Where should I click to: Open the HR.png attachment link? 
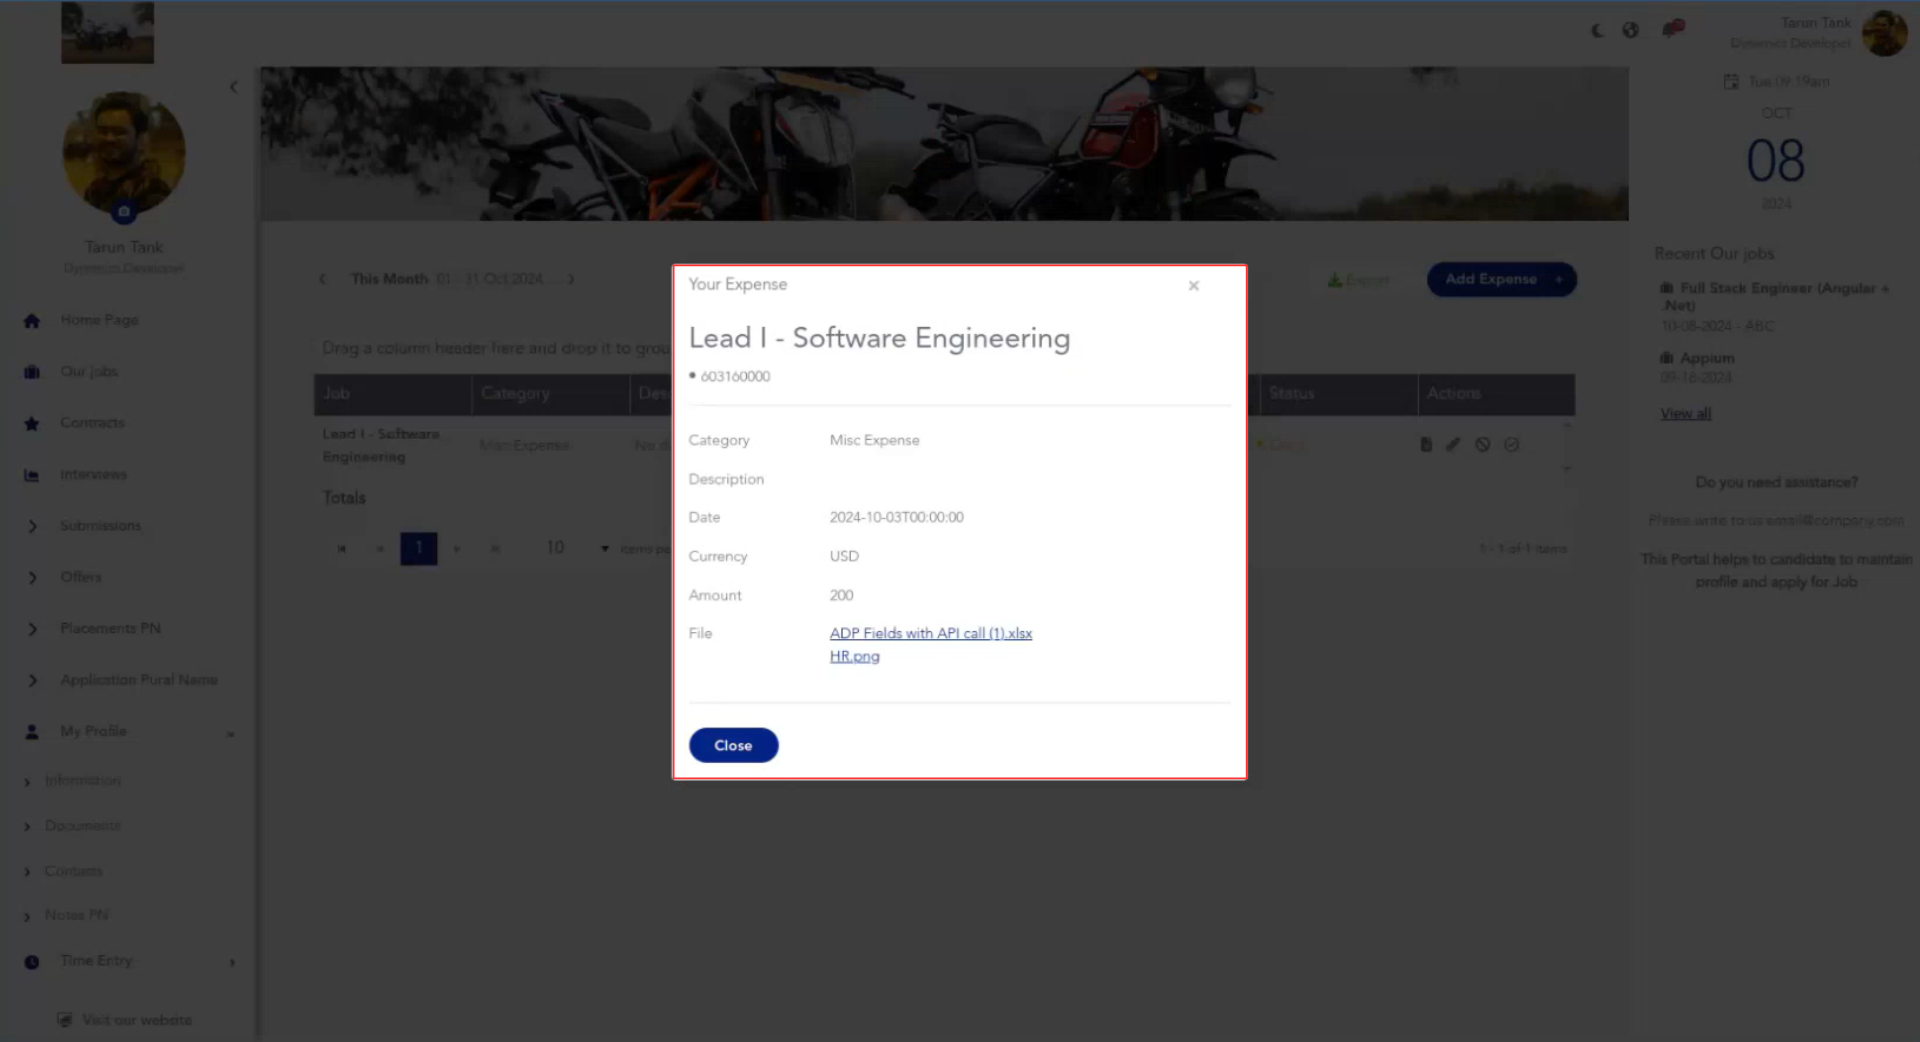point(854,656)
